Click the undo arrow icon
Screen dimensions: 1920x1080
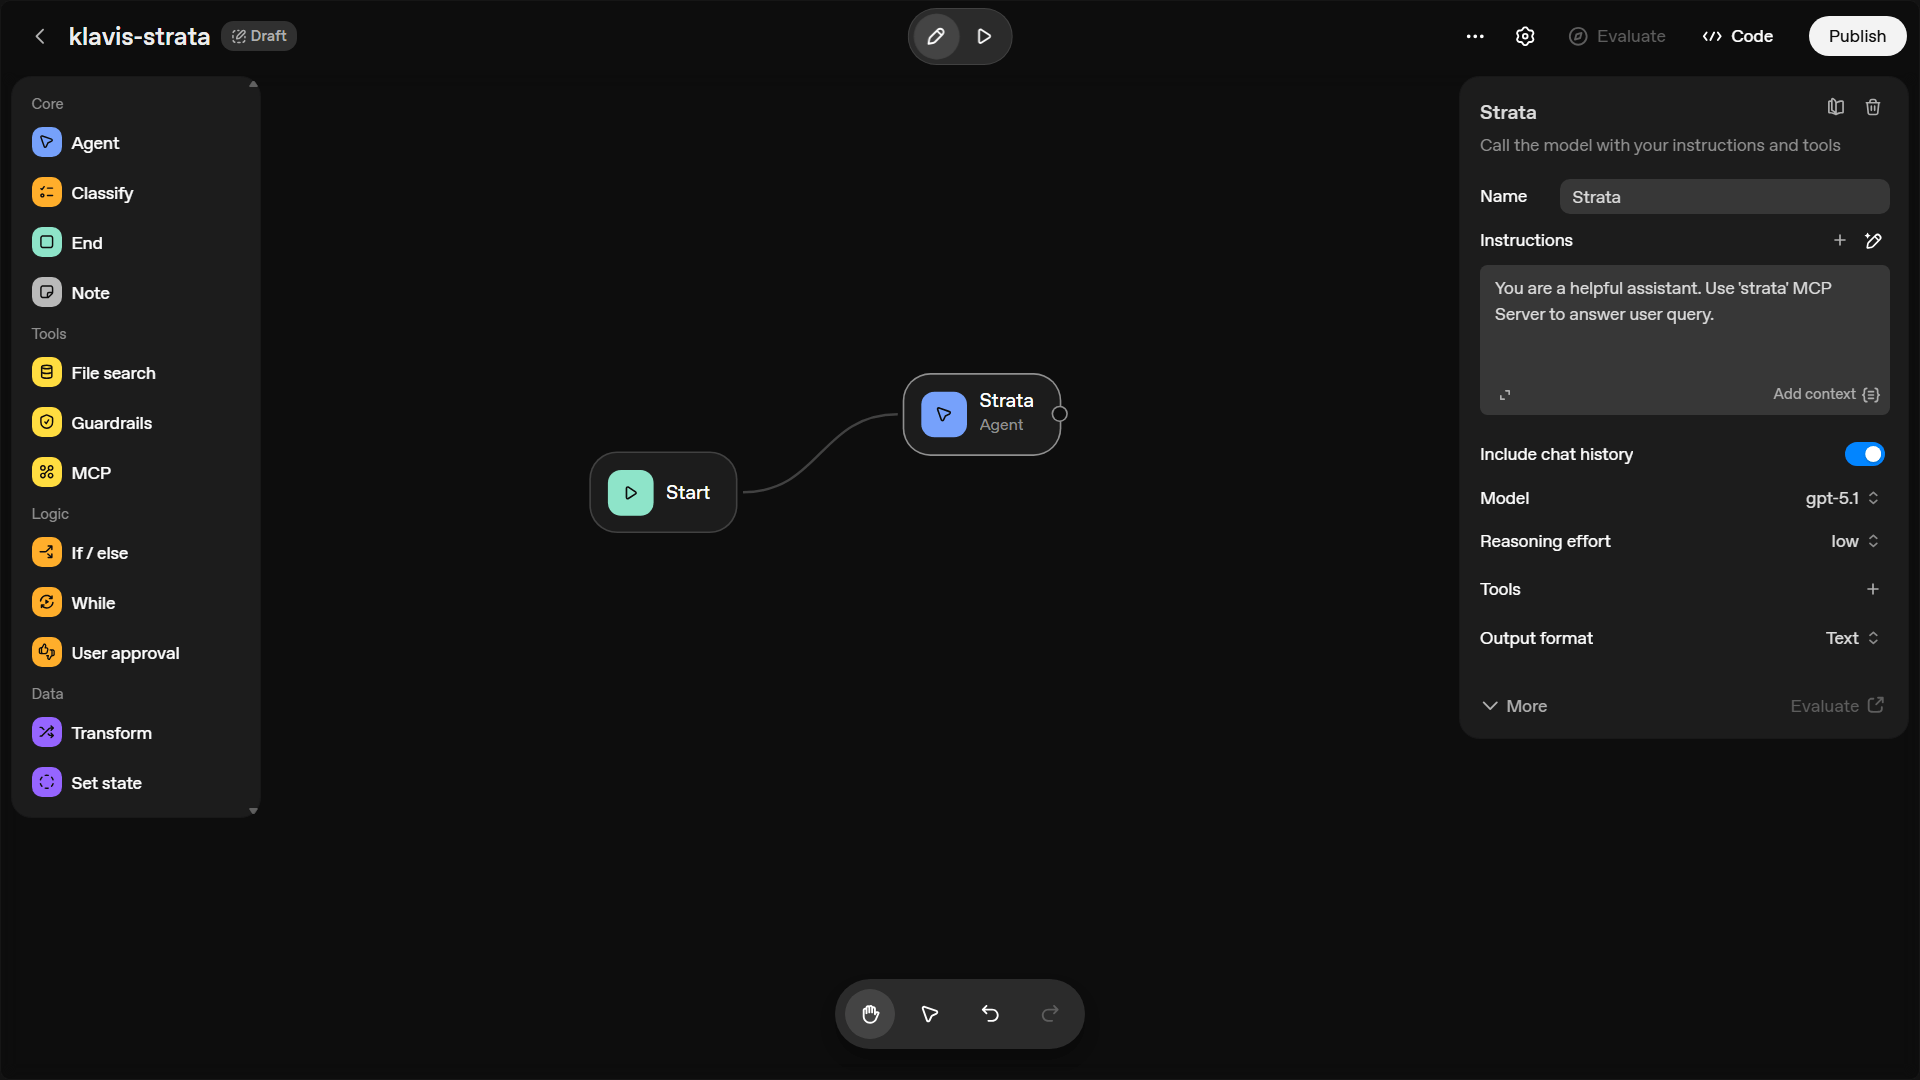pyautogui.click(x=990, y=1014)
